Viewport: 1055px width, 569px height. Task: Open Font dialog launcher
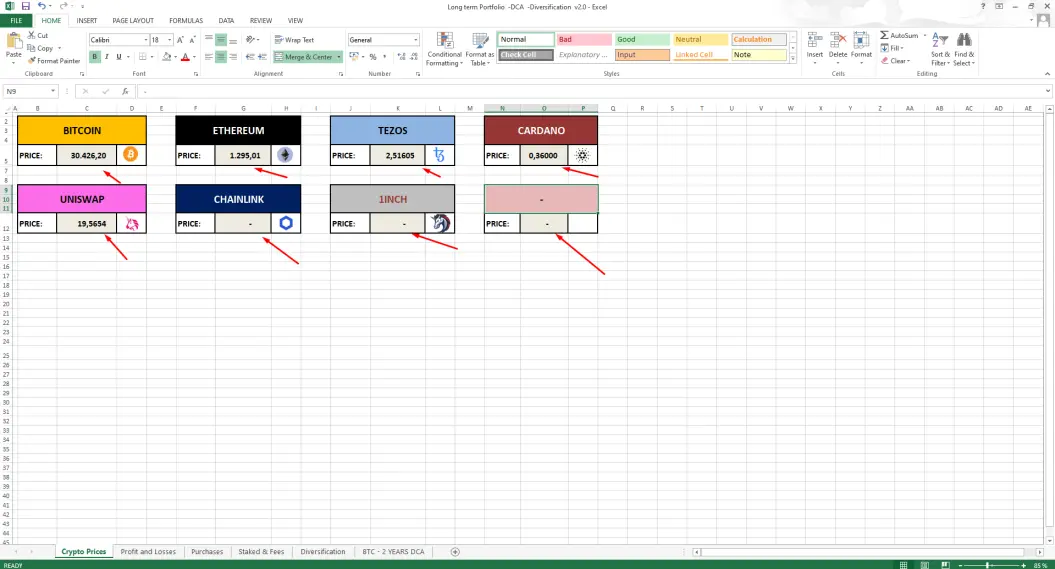(x=196, y=74)
